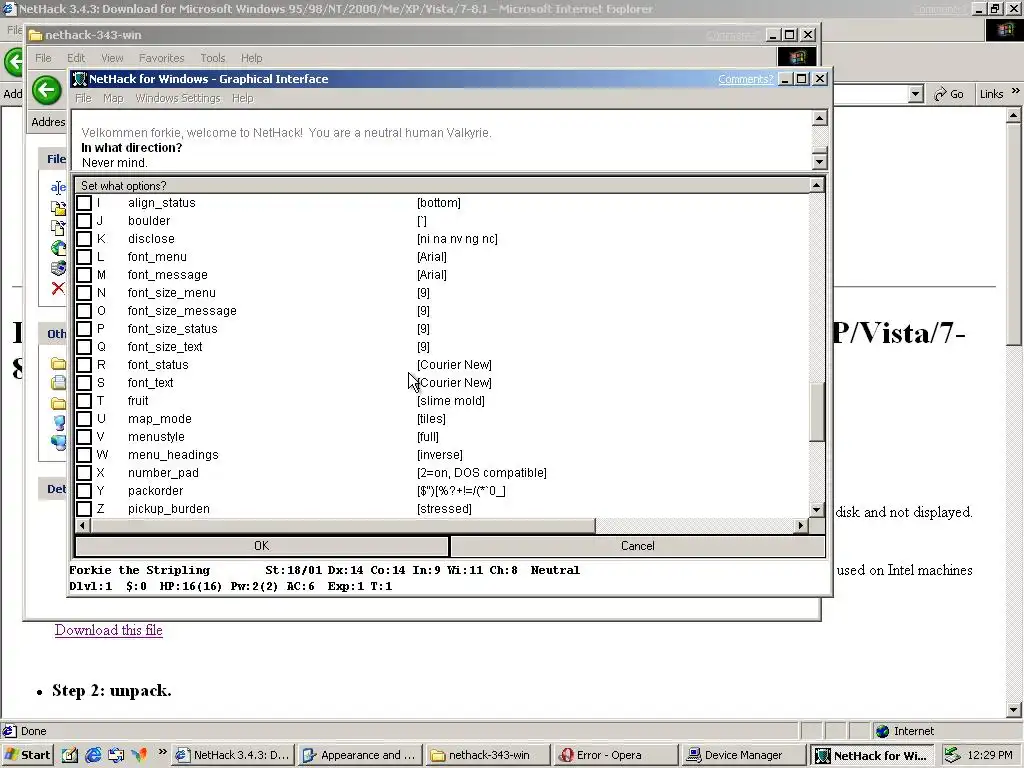Check the packorder option checkbox
Screen dimensions: 1024x768
point(84,490)
